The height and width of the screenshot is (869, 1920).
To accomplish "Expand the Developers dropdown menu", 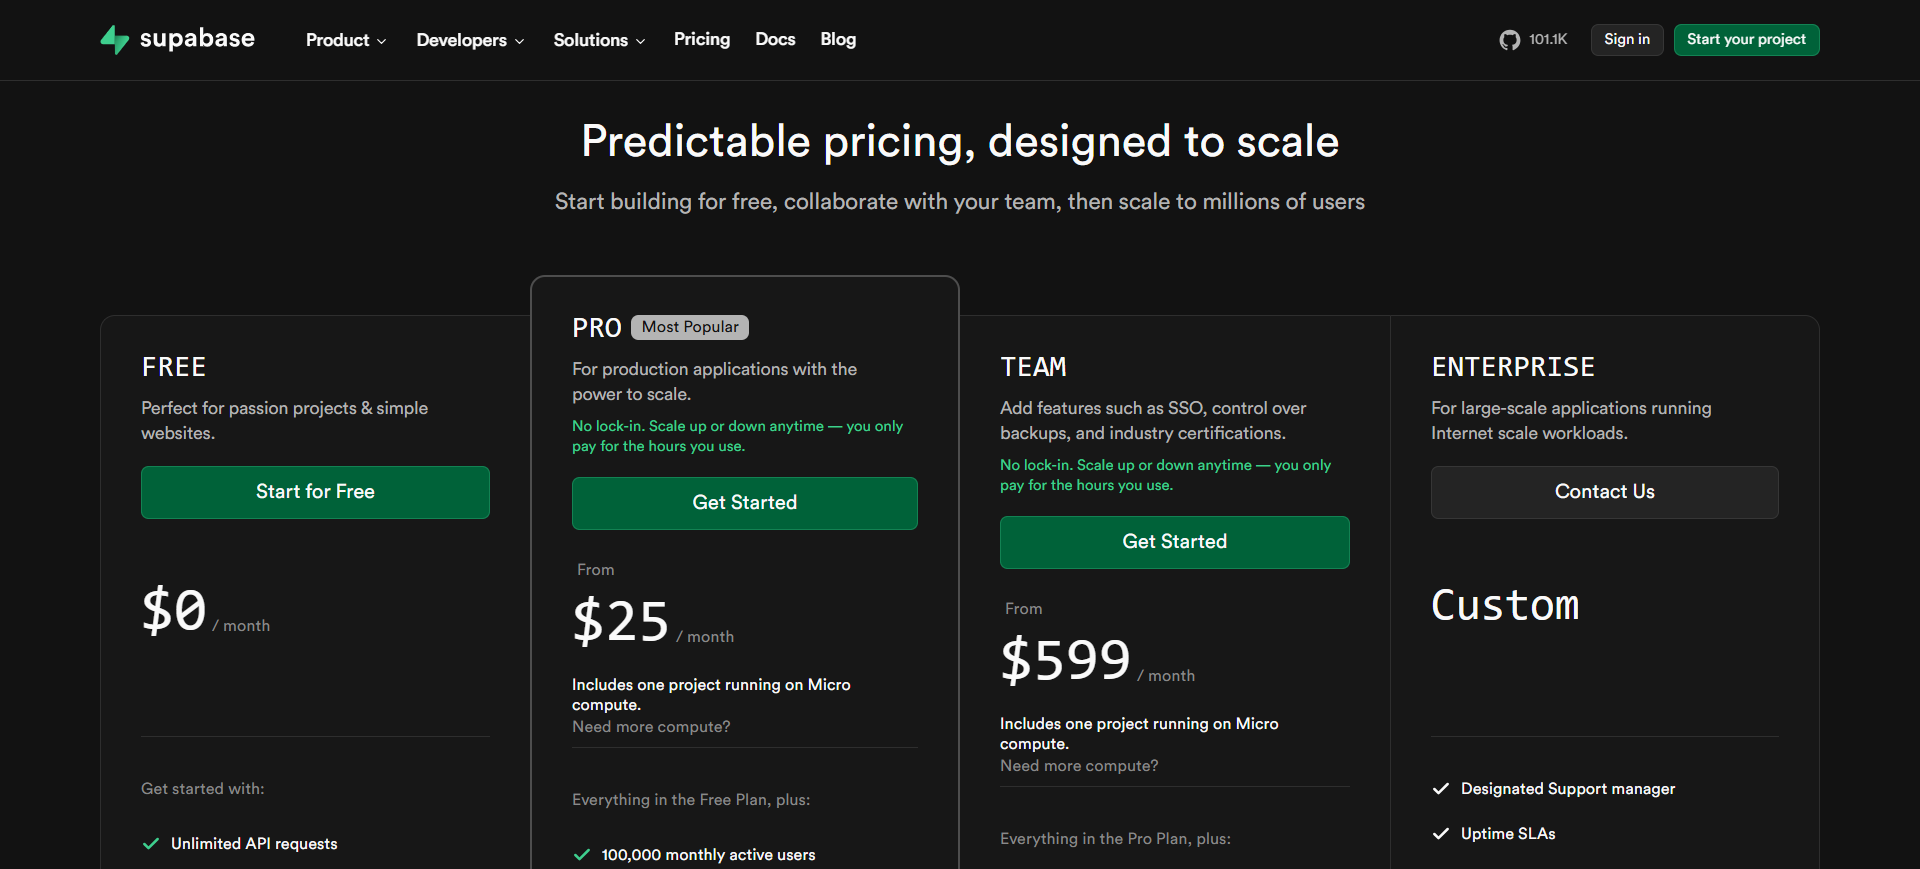I will pos(470,40).
